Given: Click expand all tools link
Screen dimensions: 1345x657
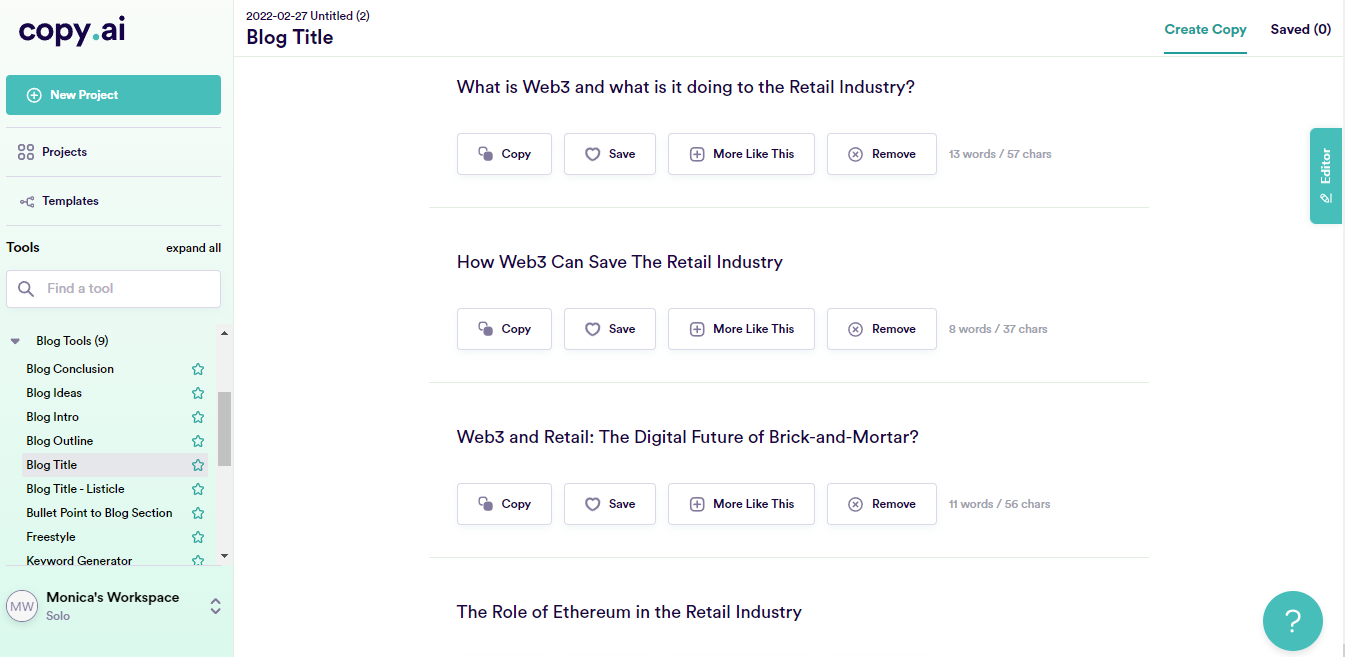Looking at the screenshot, I should [193, 248].
